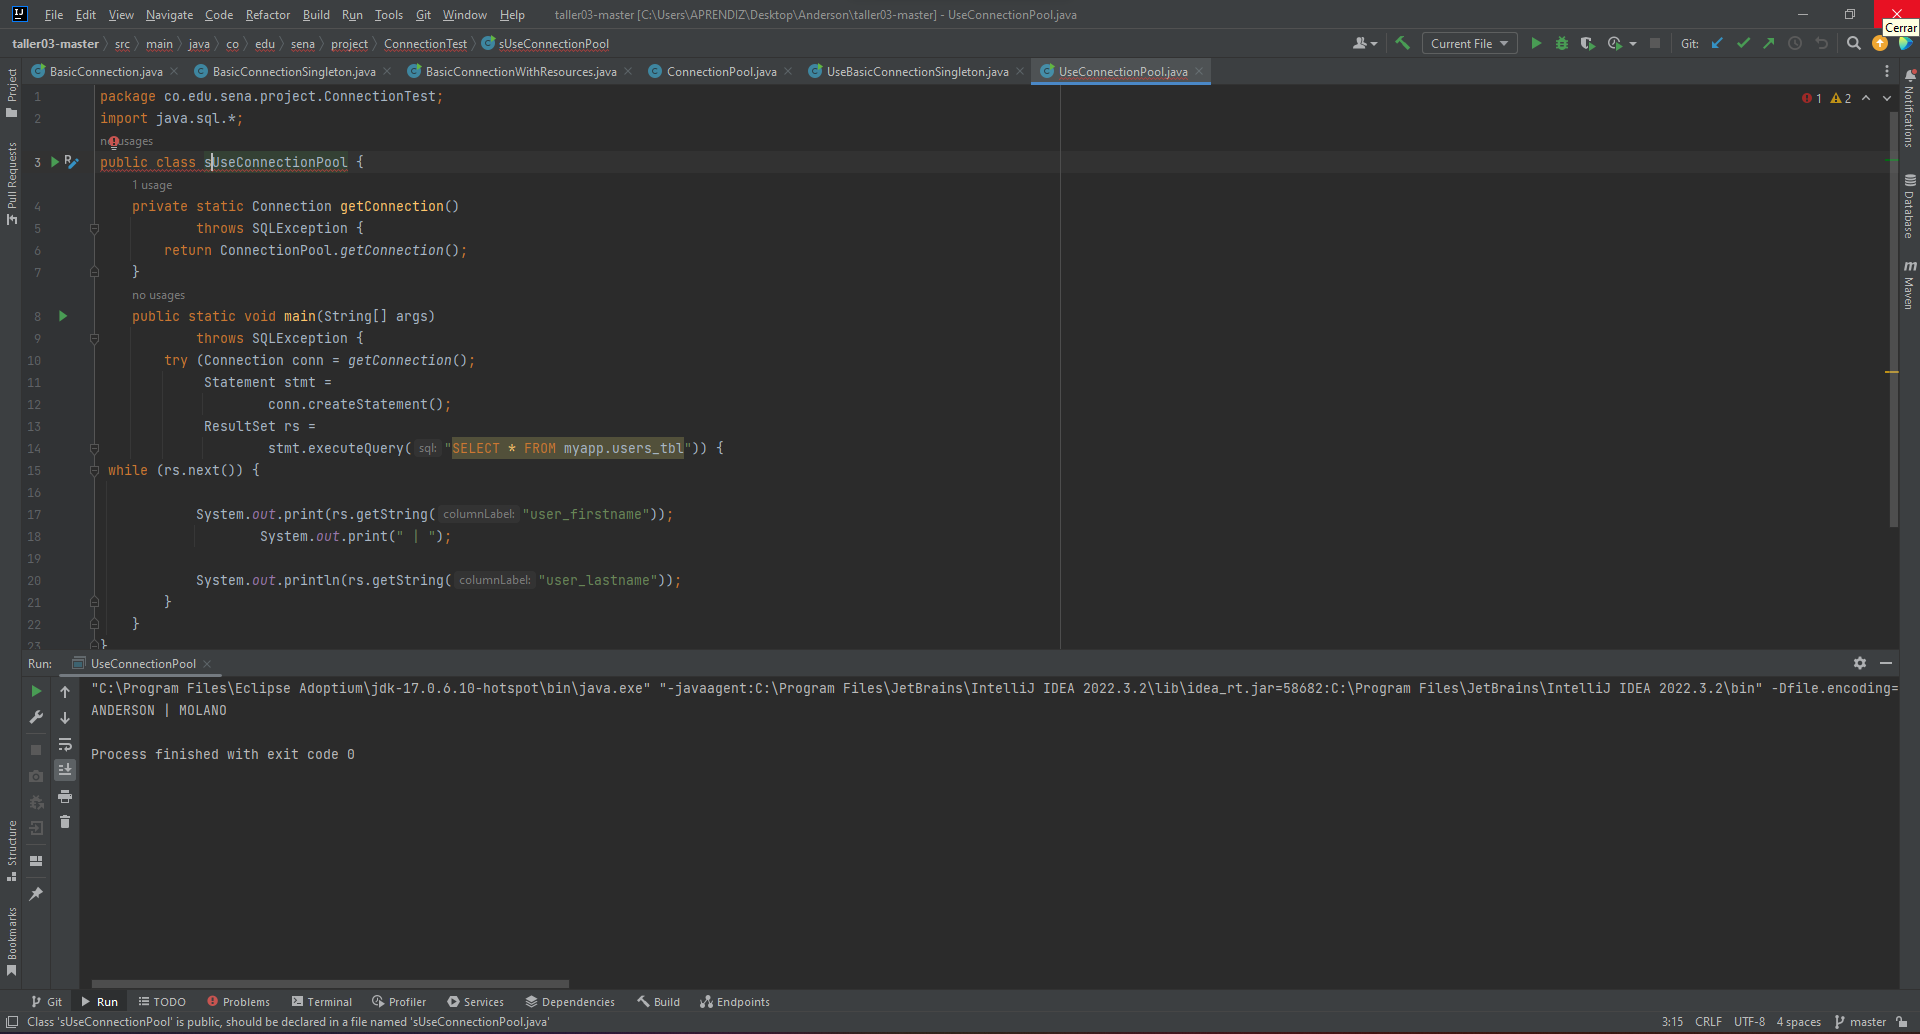The image size is (1920, 1034).
Task: Open the Terminal tool window
Action: 322,1002
